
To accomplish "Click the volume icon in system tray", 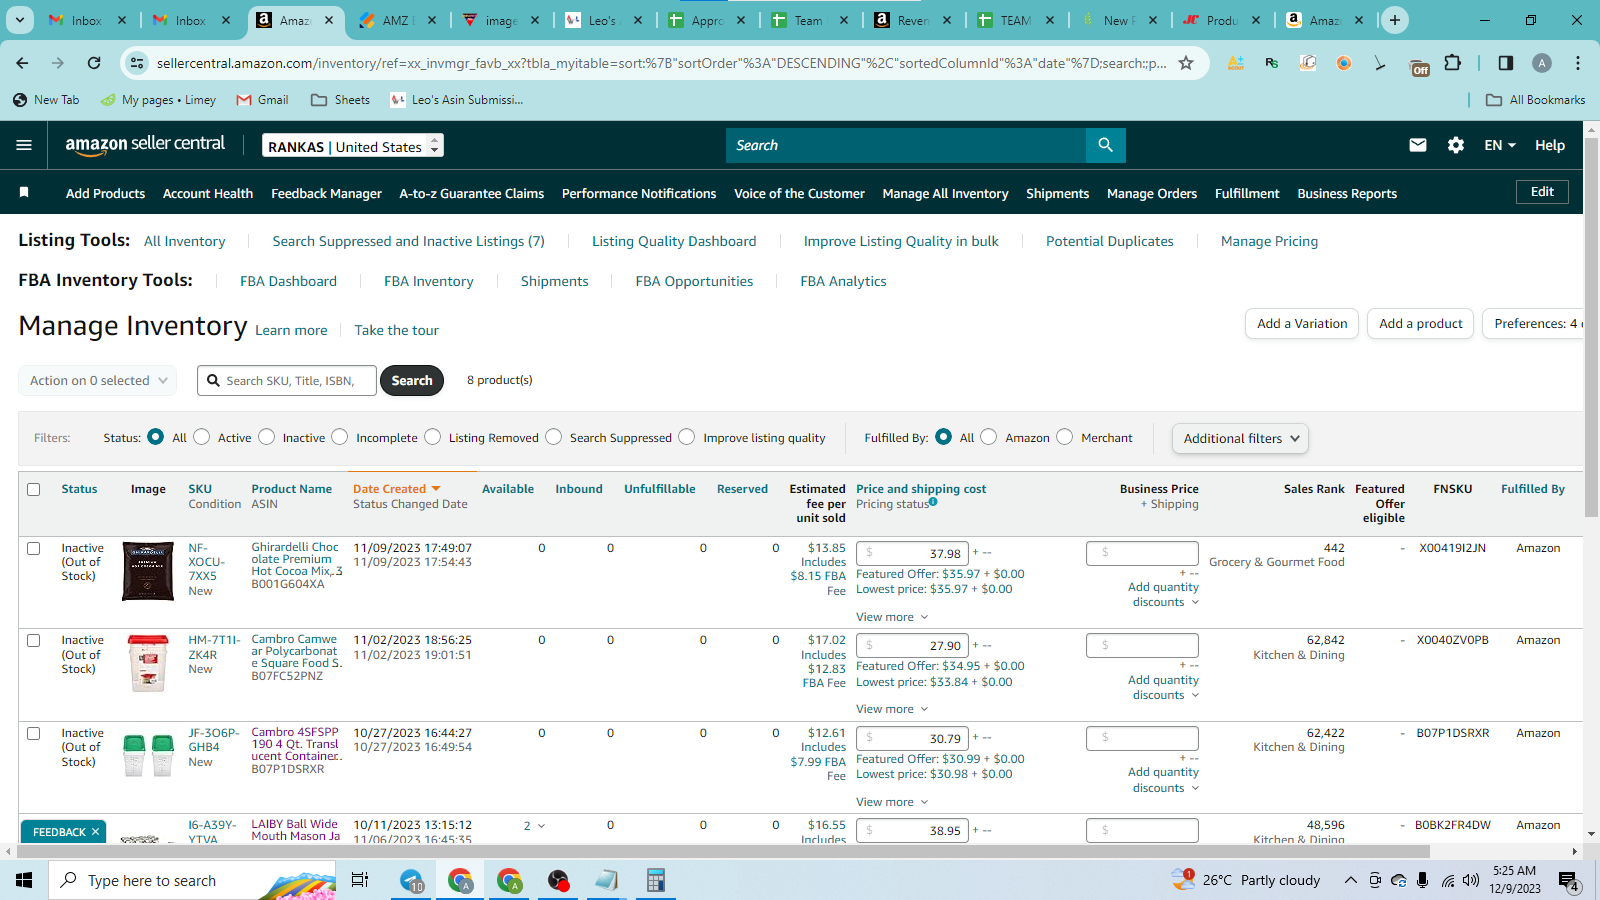I will pyautogui.click(x=1471, y=880).
